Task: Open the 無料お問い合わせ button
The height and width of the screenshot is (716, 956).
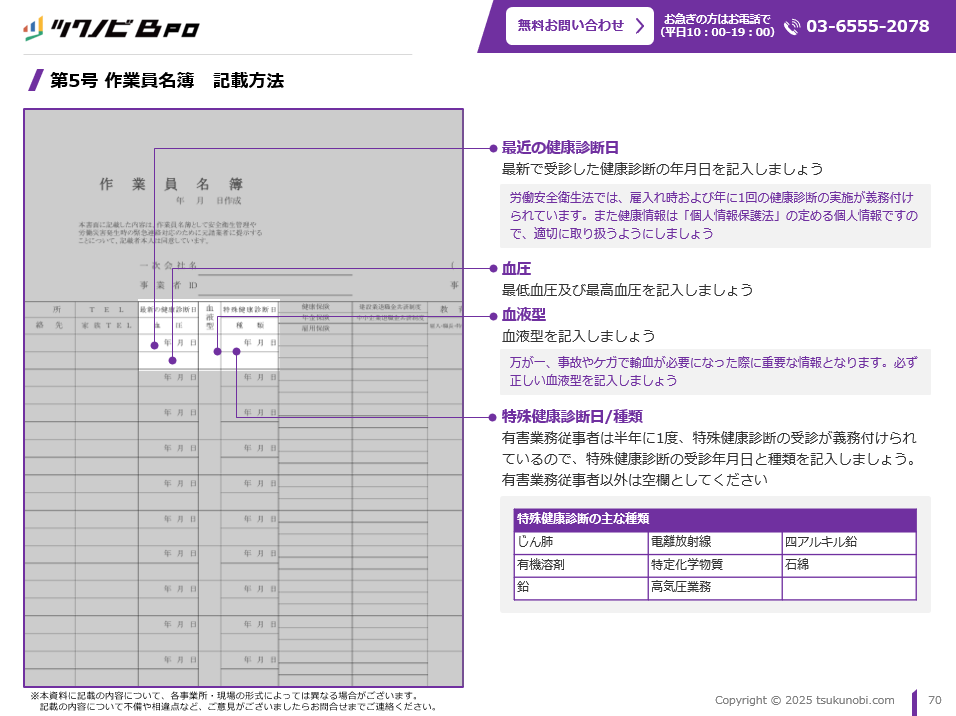Action: tap(579, 26)
